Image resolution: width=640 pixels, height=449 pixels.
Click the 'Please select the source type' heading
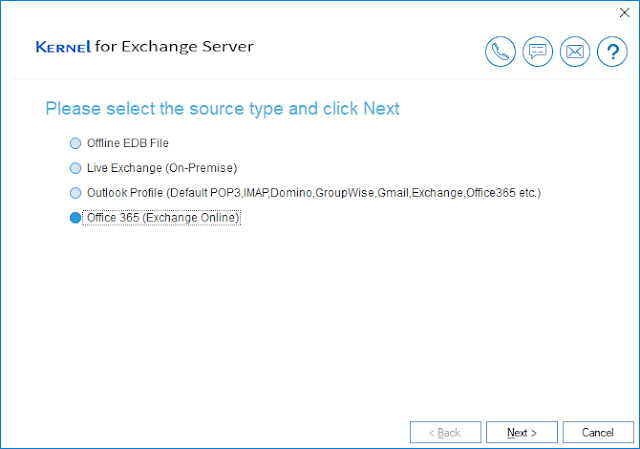point(223,108)
